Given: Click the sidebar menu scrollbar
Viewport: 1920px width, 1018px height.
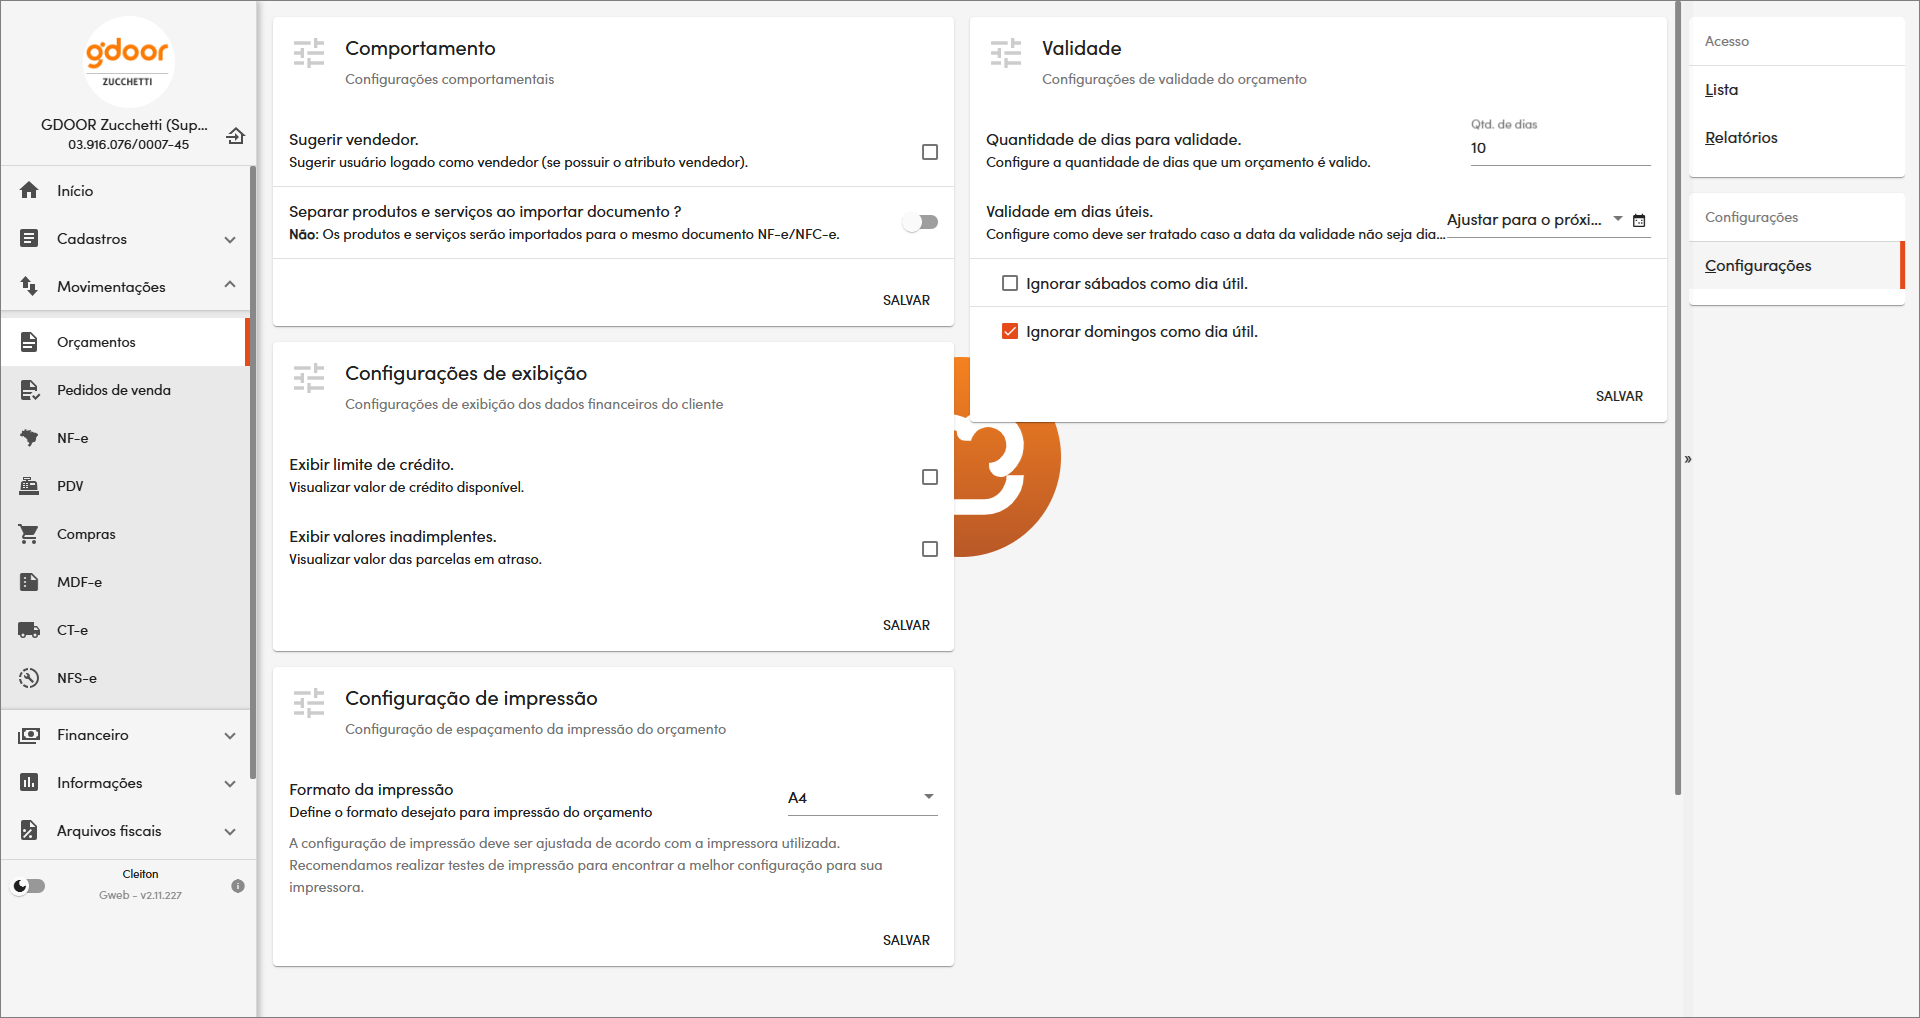Looking at the screenshot, I should click(x=253, y=472).
